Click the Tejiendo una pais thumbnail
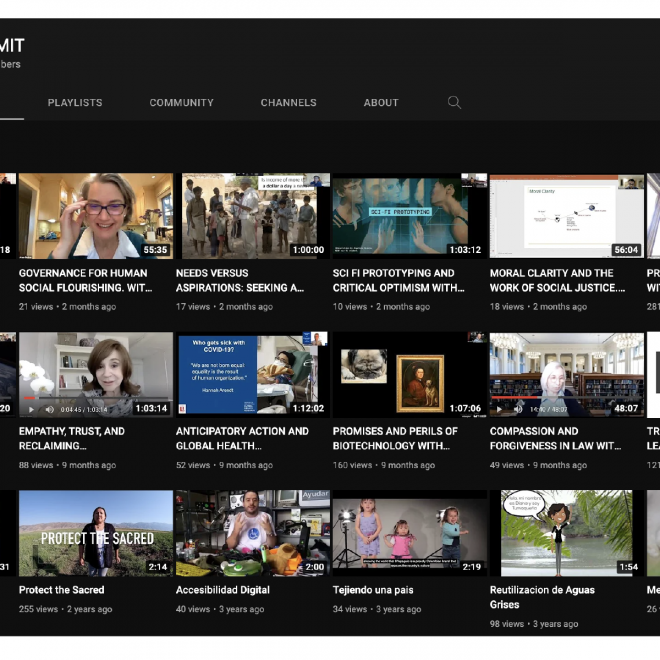The width and height of the screenshot is (660, 660). click(409, 532)
